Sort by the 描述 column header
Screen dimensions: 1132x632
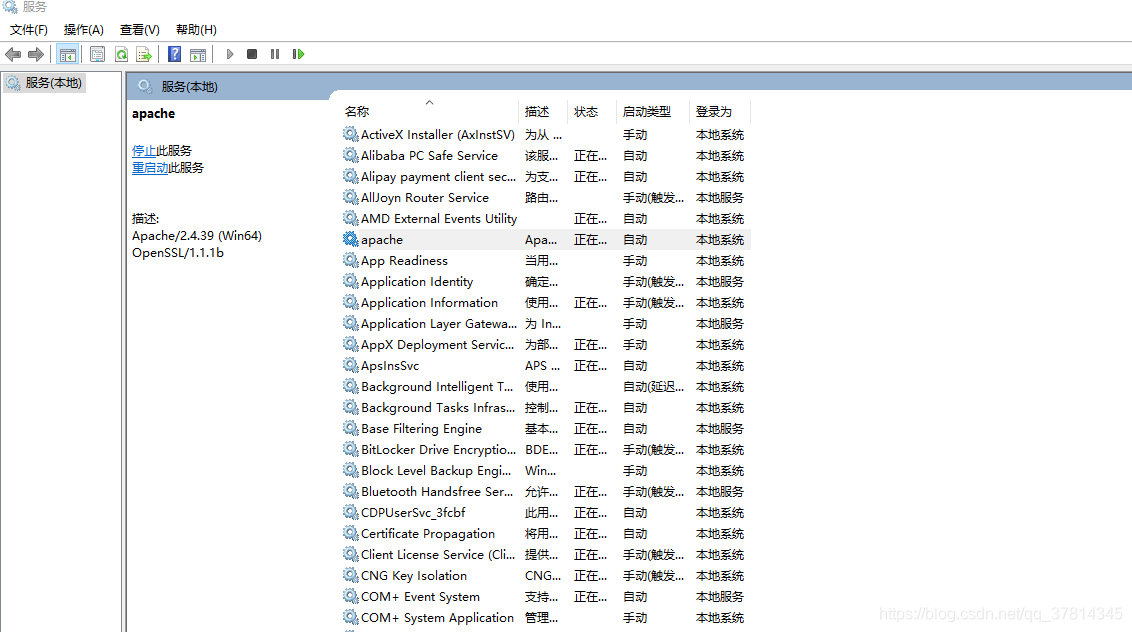[543, 111]
